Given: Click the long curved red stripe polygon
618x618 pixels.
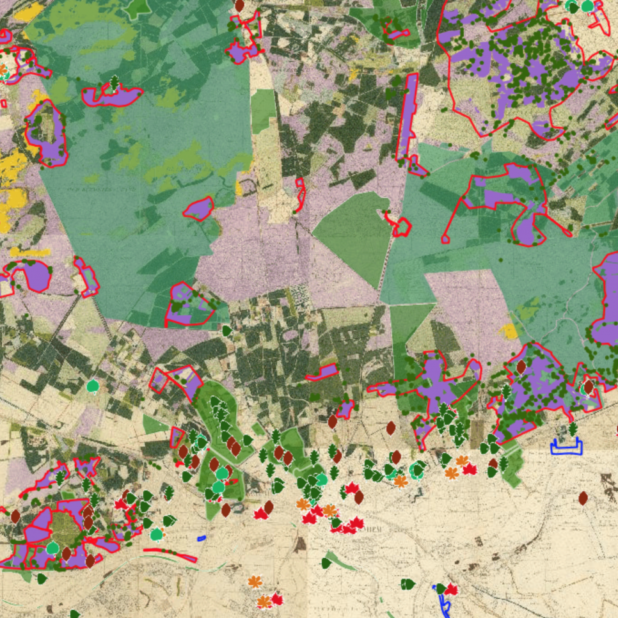Looking at the screenshot, I should click(170, 554).
